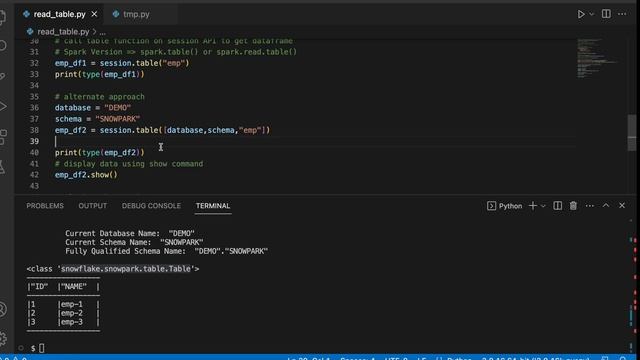Open the launch profile dropdown next to plus

tap(543, 206)
